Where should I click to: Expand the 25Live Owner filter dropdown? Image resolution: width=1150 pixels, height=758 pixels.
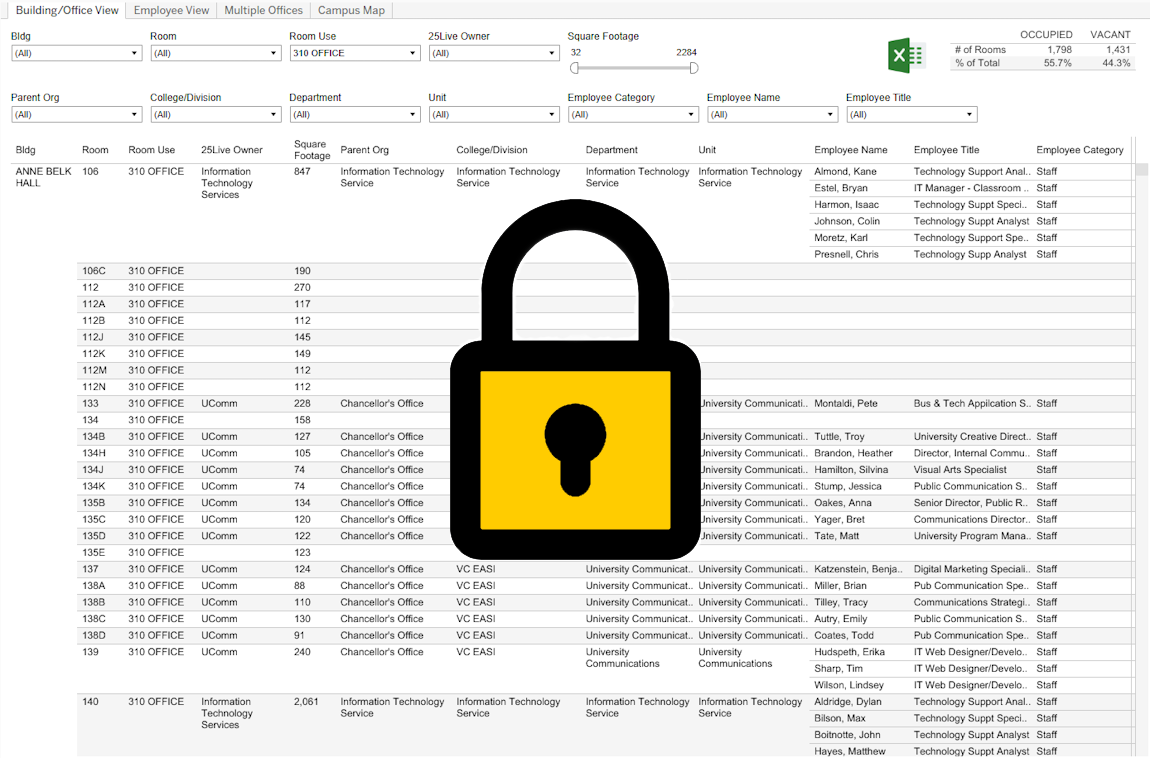coord(494,54)
